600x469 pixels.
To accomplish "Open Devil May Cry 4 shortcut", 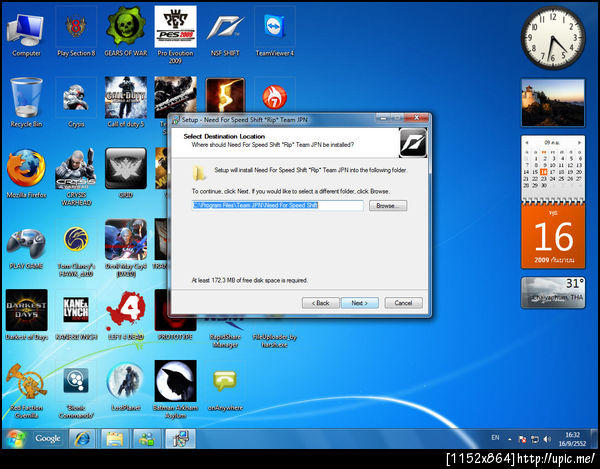I will point(126,248).
